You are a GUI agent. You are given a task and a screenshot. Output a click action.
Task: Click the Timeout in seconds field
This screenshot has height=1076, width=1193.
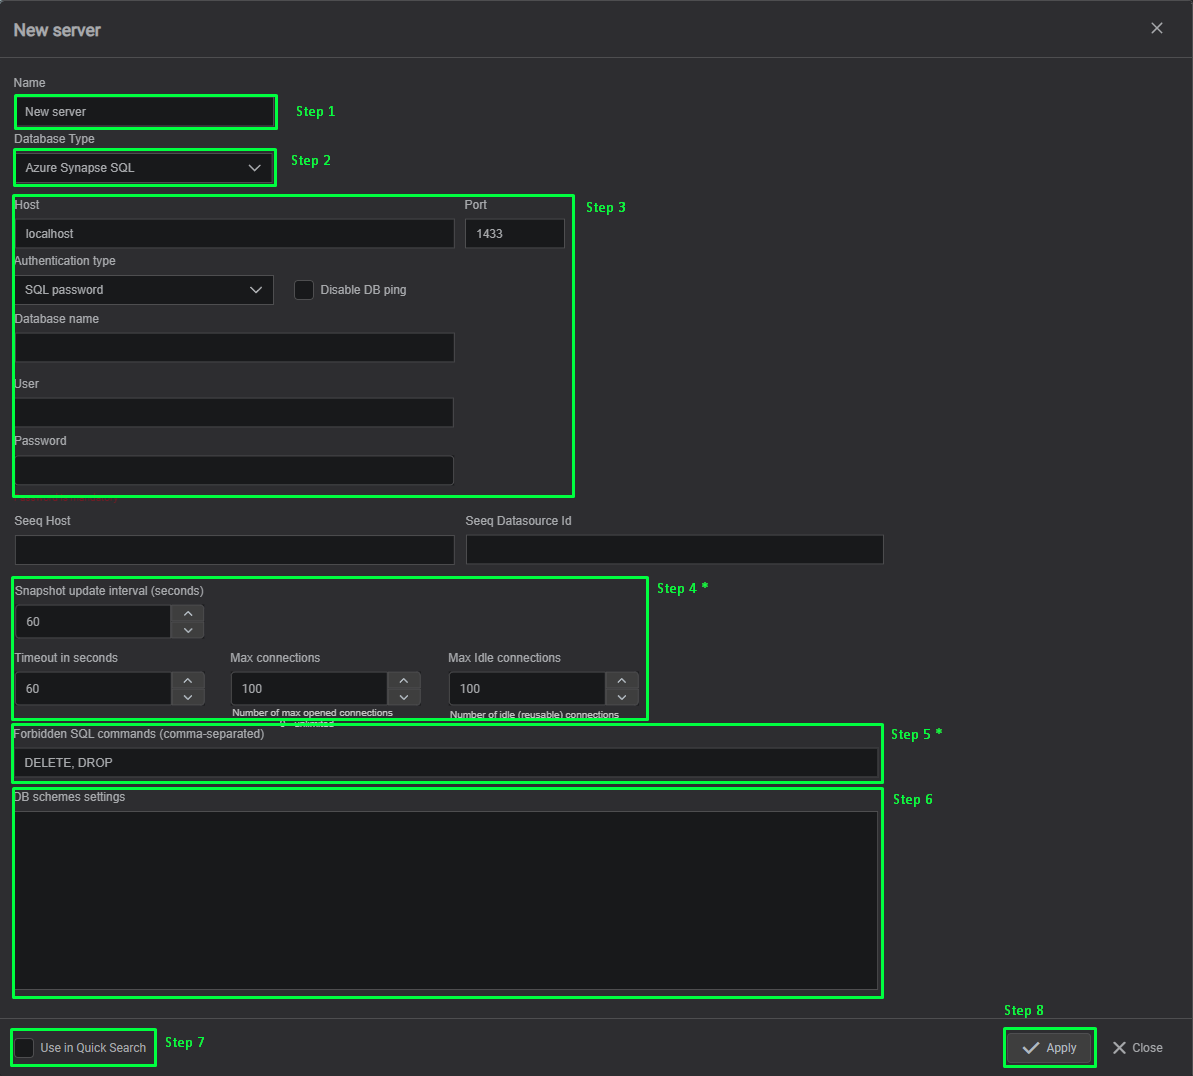tap(94, 689)
